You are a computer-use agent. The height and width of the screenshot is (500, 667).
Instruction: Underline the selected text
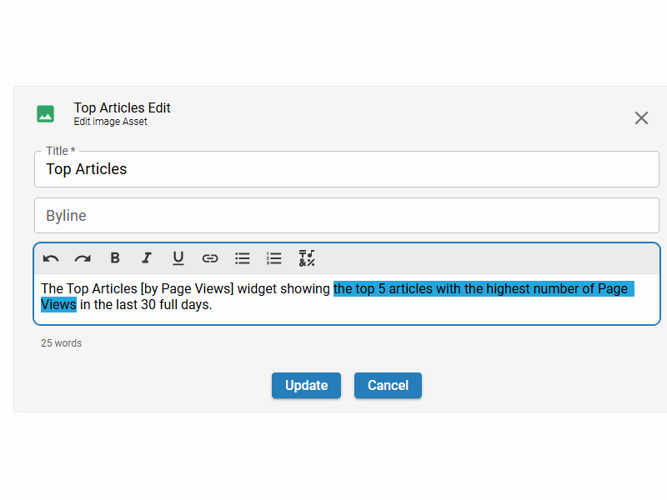[178, 258]
